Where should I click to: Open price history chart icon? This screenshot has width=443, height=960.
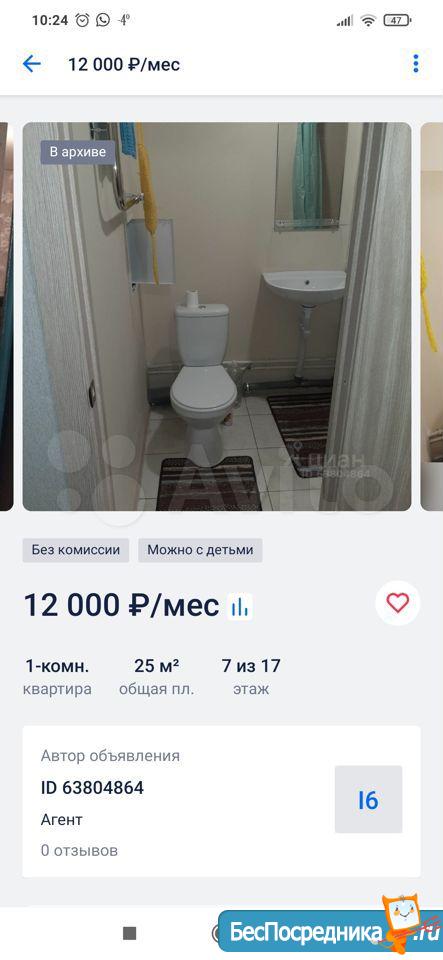tap(240, 606)
